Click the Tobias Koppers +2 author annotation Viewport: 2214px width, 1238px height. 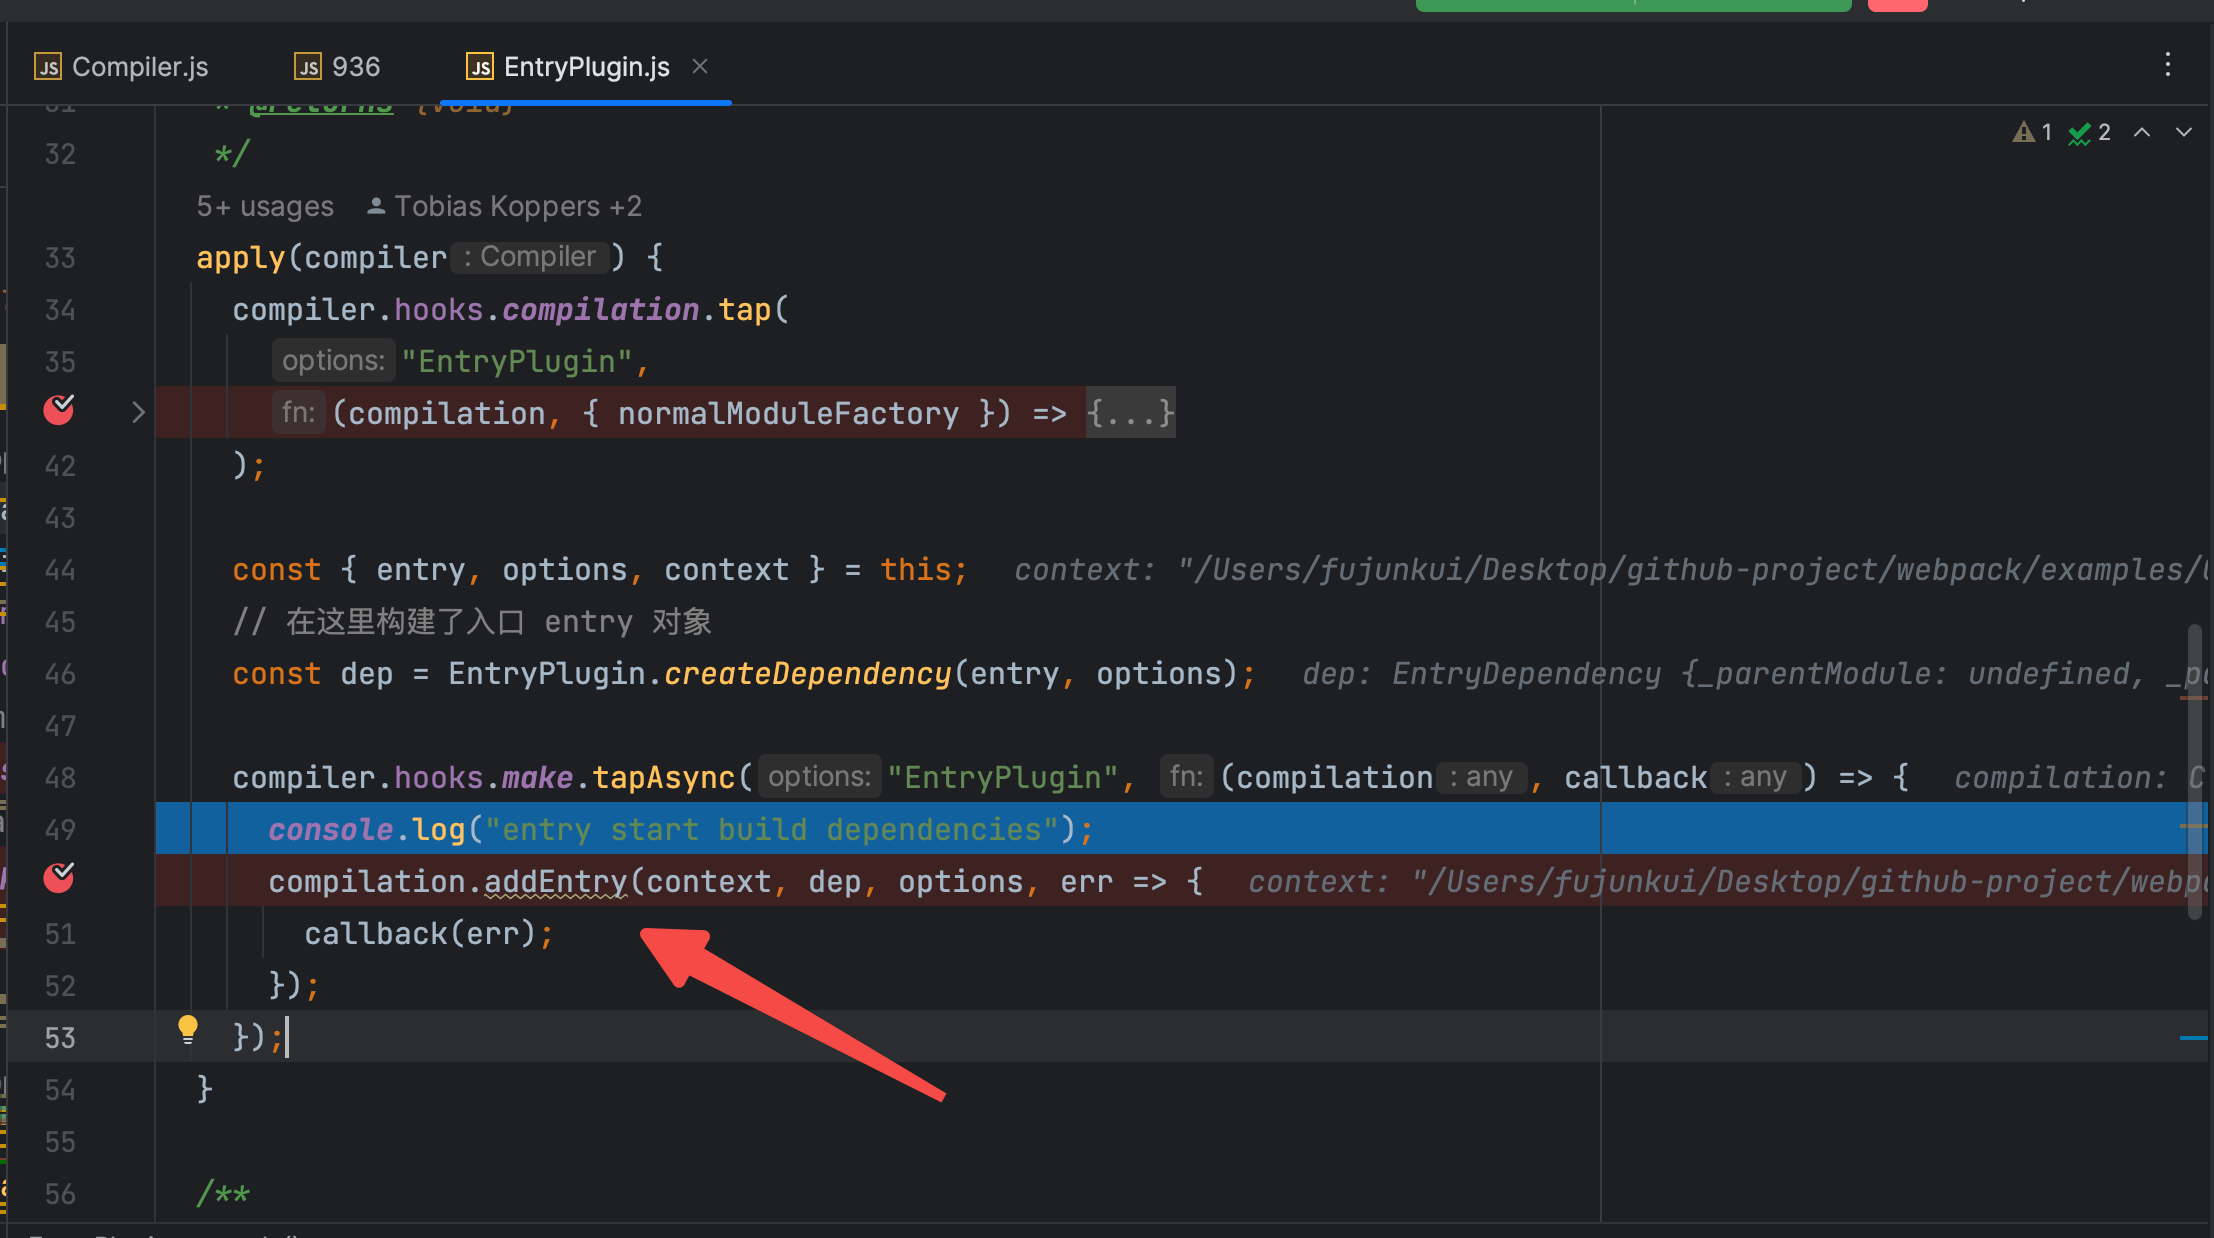click(517, 206)
